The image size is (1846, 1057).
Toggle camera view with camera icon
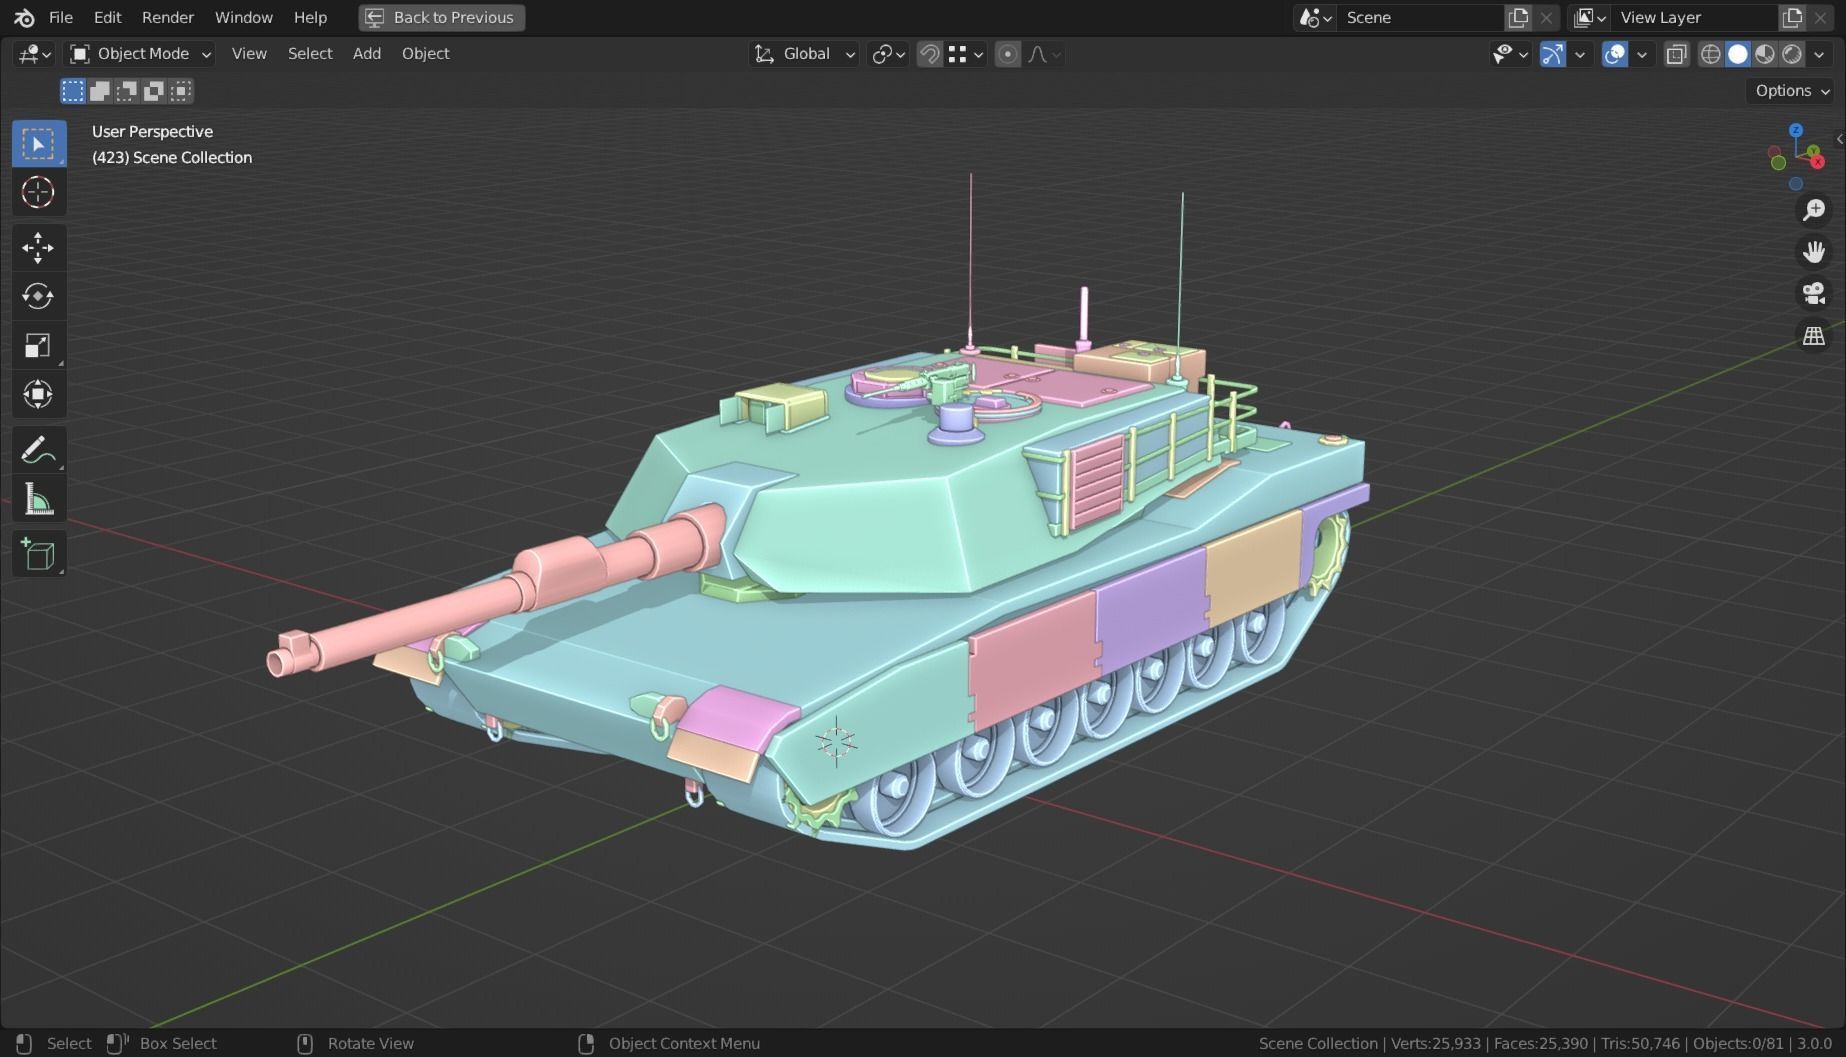pos(1814,294)
